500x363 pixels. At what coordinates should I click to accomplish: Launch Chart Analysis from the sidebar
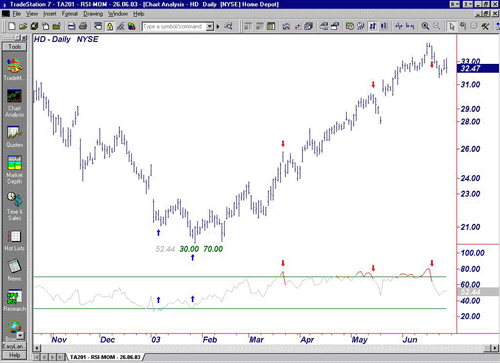coord(14,96)
